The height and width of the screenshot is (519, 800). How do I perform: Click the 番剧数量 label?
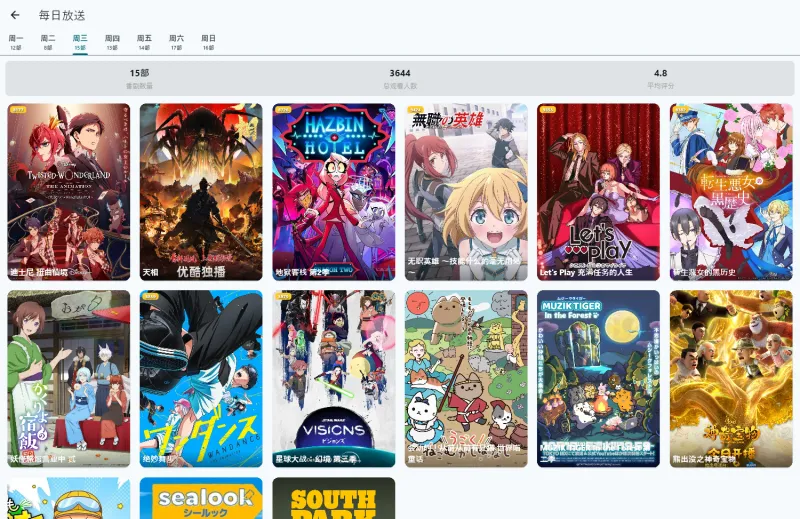tap(139, 86)
